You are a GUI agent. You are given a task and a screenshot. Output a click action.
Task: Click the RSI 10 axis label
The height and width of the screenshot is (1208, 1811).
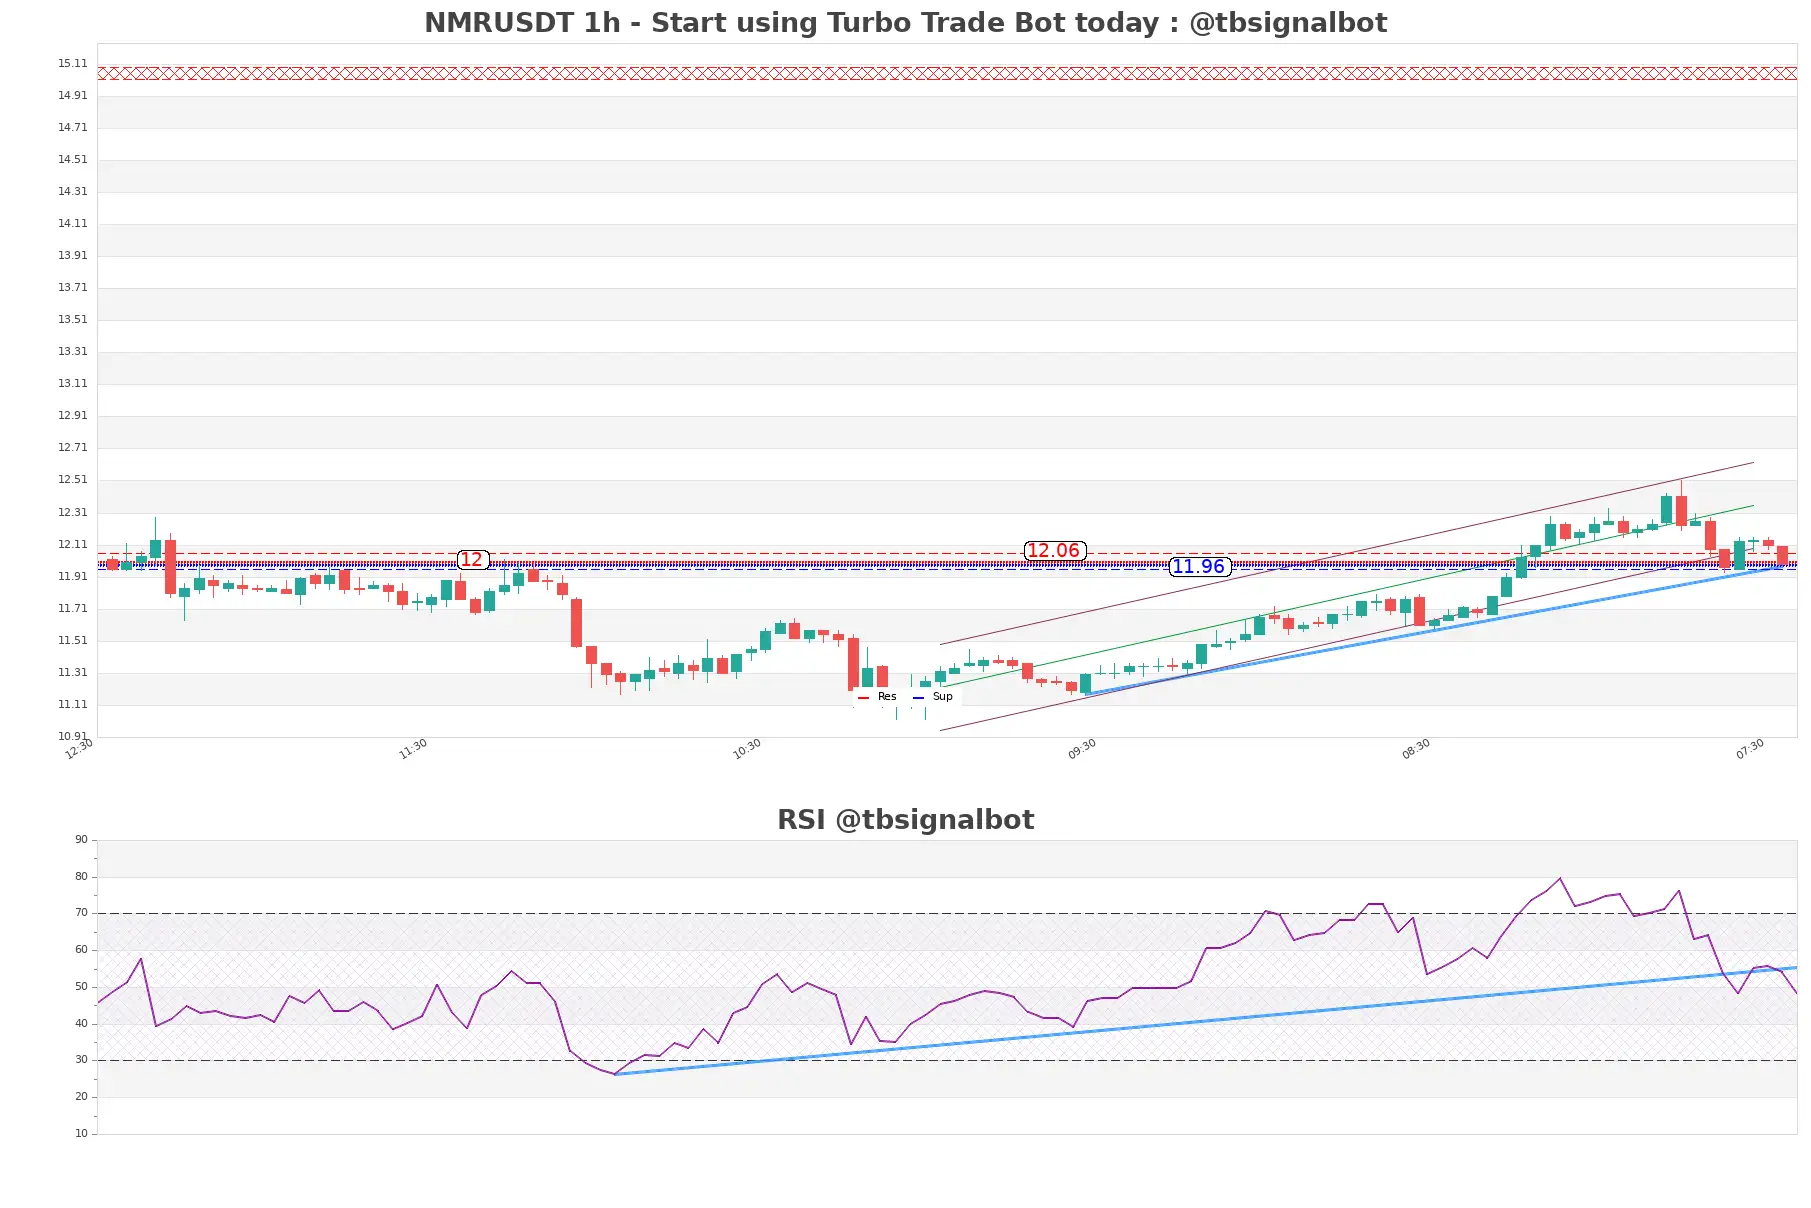(81, 1134)
